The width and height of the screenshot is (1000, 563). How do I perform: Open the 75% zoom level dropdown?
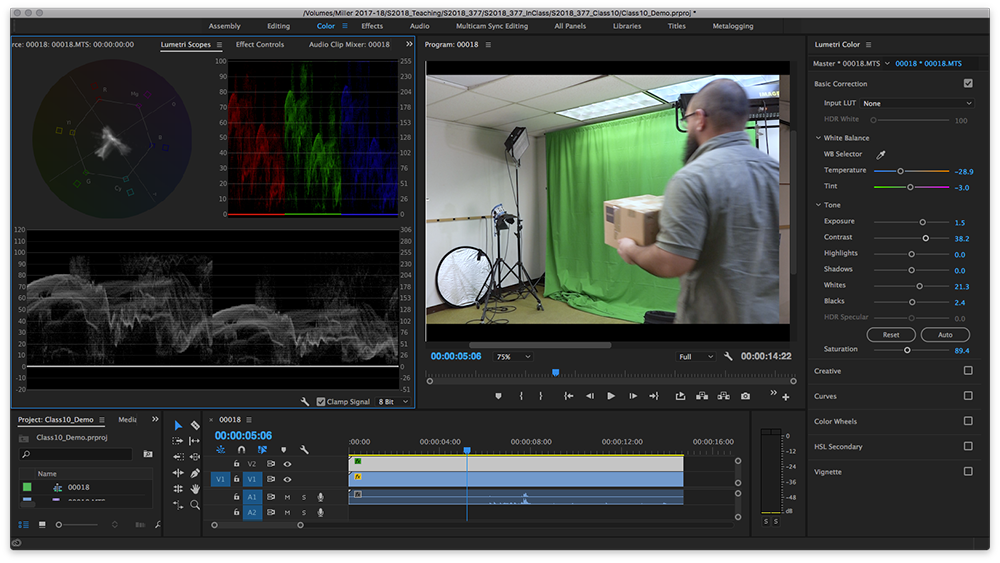[x=513, y=357]
